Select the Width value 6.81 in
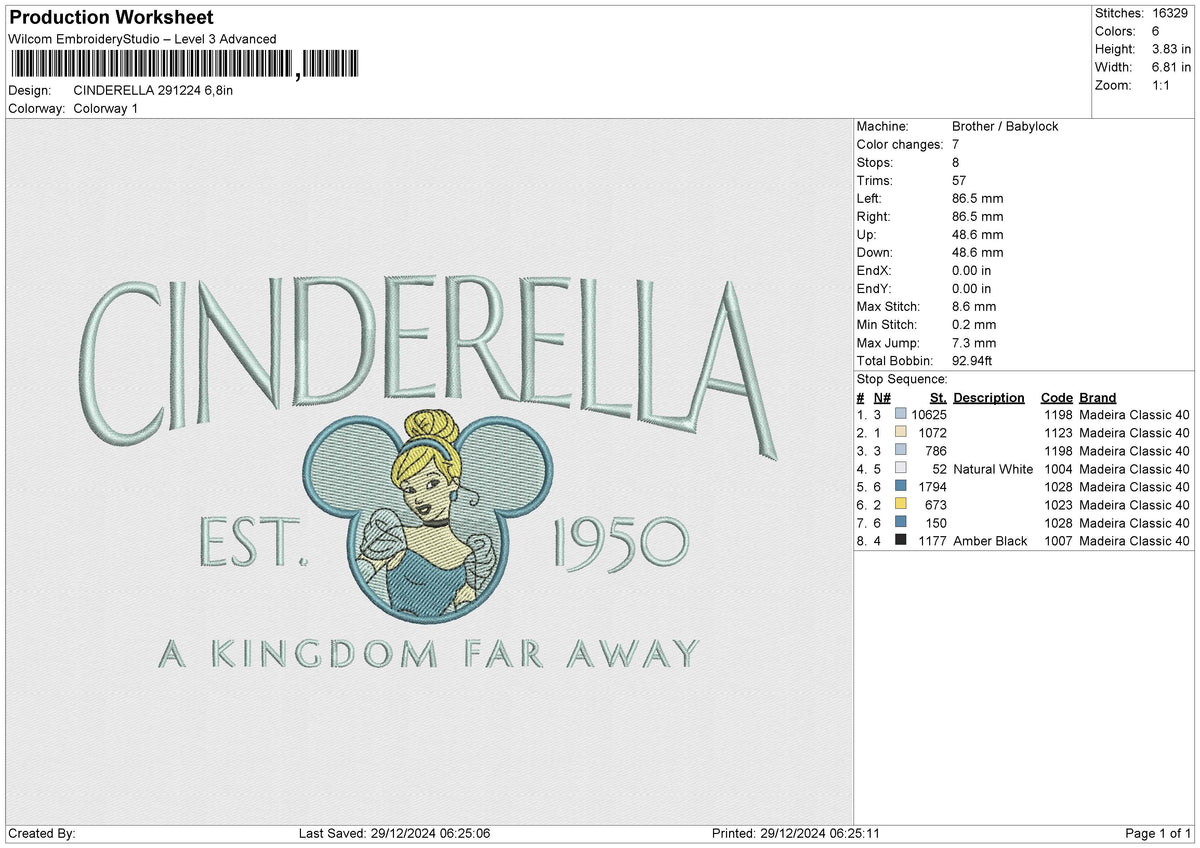The height and width of the screenshot is (848, 1200). click(x=1171, y=67)
